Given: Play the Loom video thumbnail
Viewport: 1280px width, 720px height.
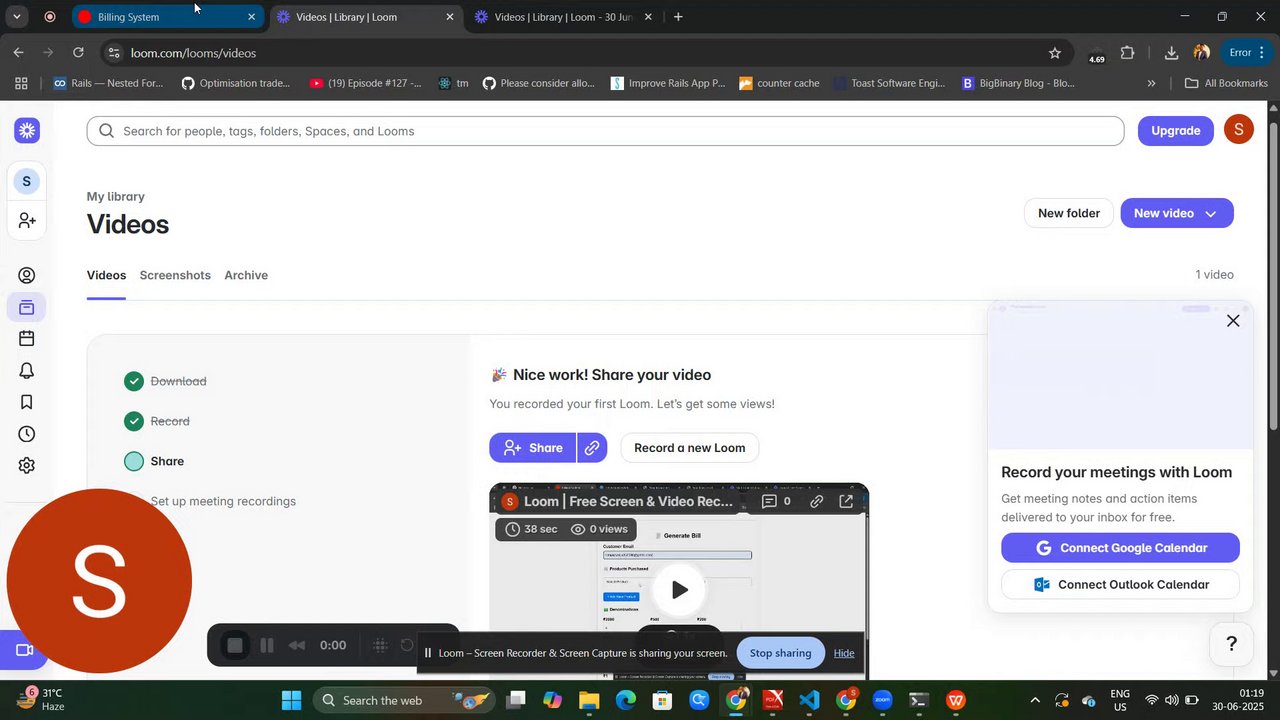Looking at the screenshot, I should (679, 589).
